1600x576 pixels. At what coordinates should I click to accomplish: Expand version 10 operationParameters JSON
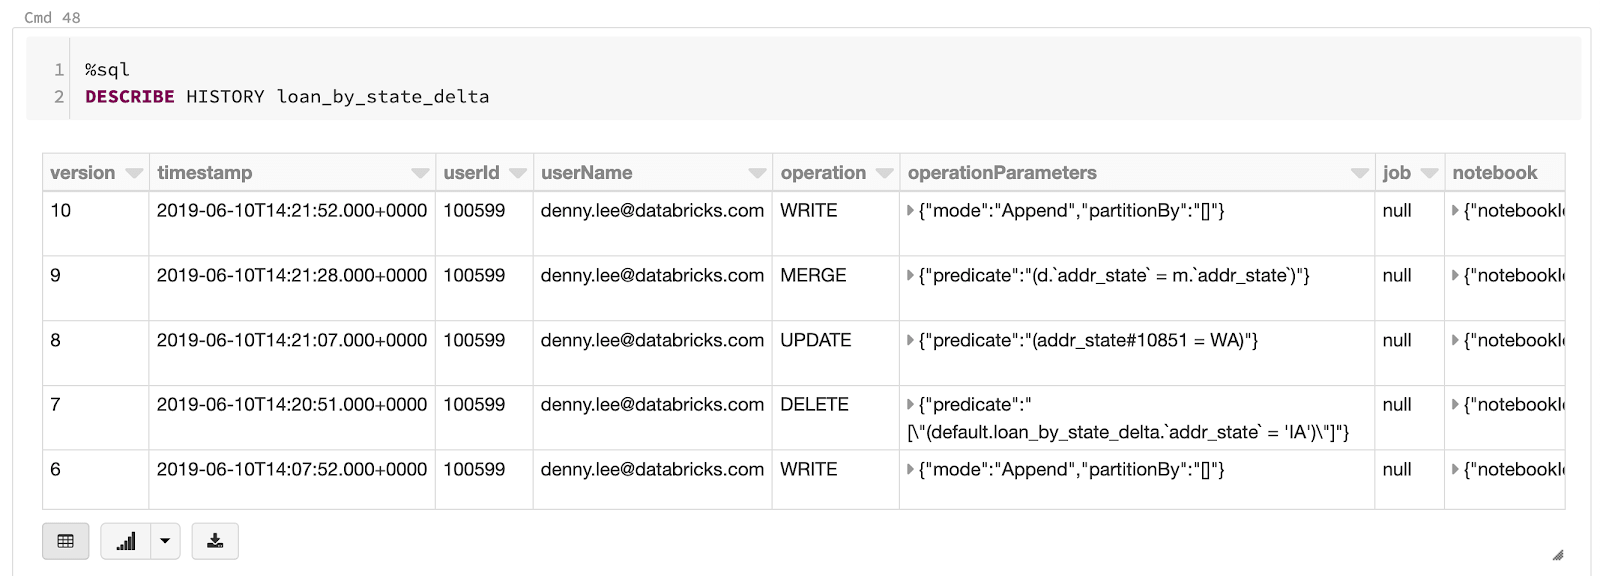click(x=910, y=211)
